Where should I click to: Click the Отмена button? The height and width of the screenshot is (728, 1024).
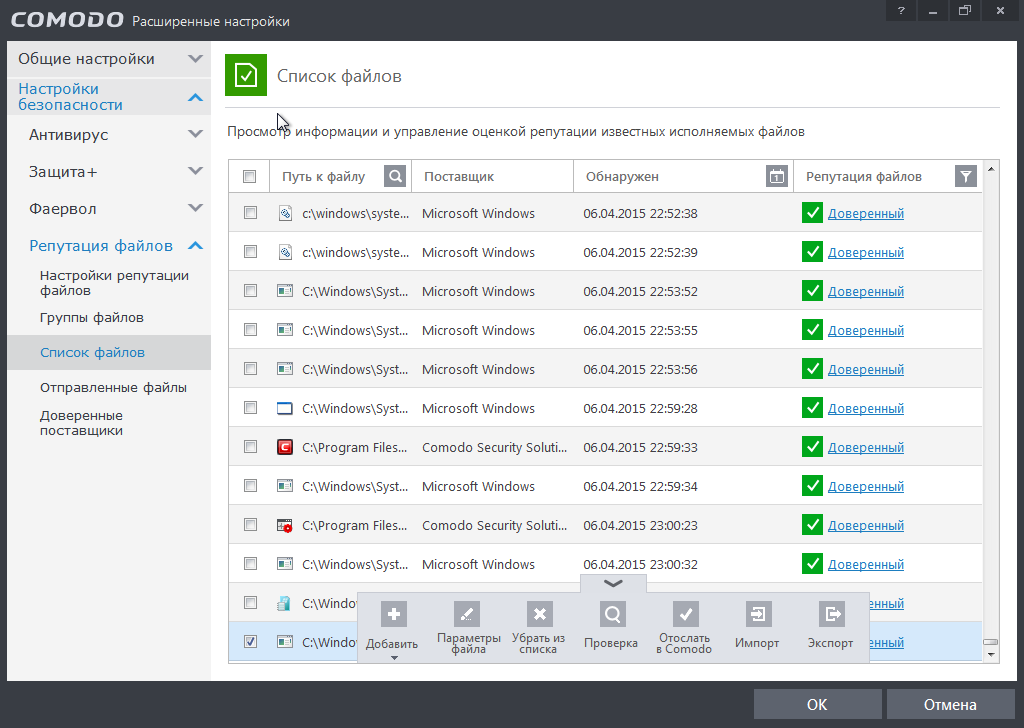(x=950, y=704)
